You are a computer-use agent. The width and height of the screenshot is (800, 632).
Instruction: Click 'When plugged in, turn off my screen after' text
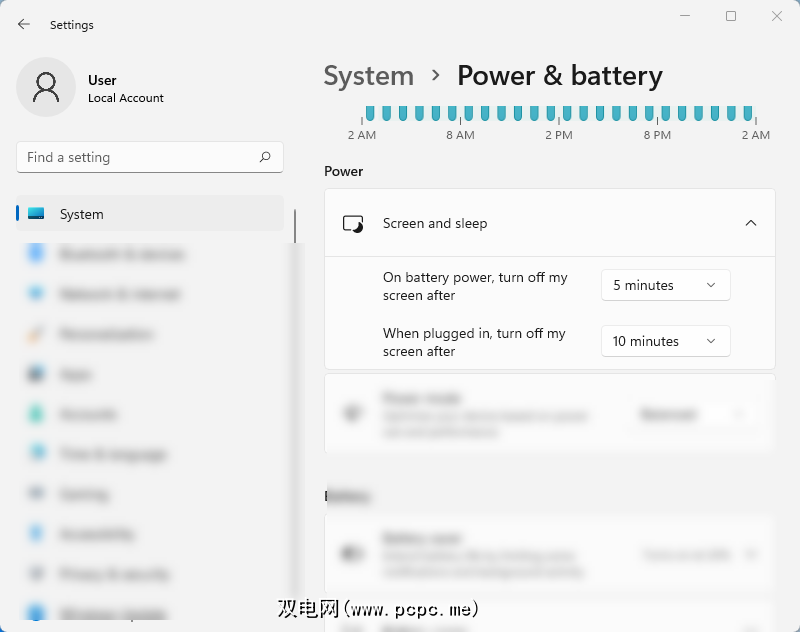click(474, 342)
